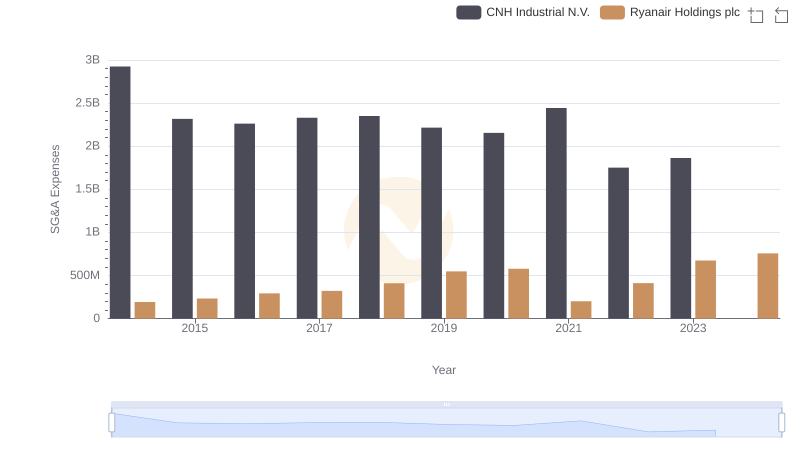
Task: Click the SG&A Expenses axis title
Action: (x=55, y=189)
